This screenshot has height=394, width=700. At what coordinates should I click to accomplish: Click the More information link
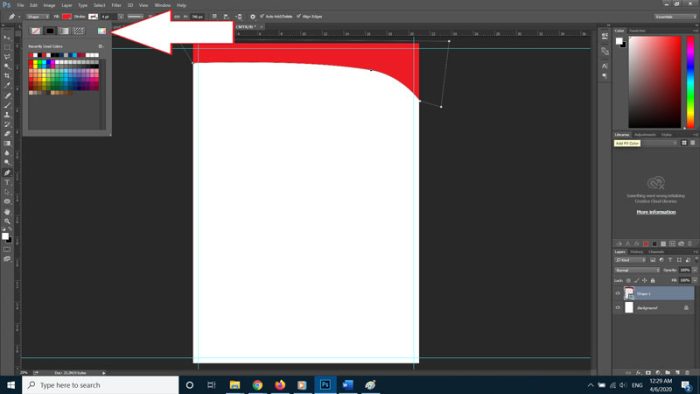656,212
